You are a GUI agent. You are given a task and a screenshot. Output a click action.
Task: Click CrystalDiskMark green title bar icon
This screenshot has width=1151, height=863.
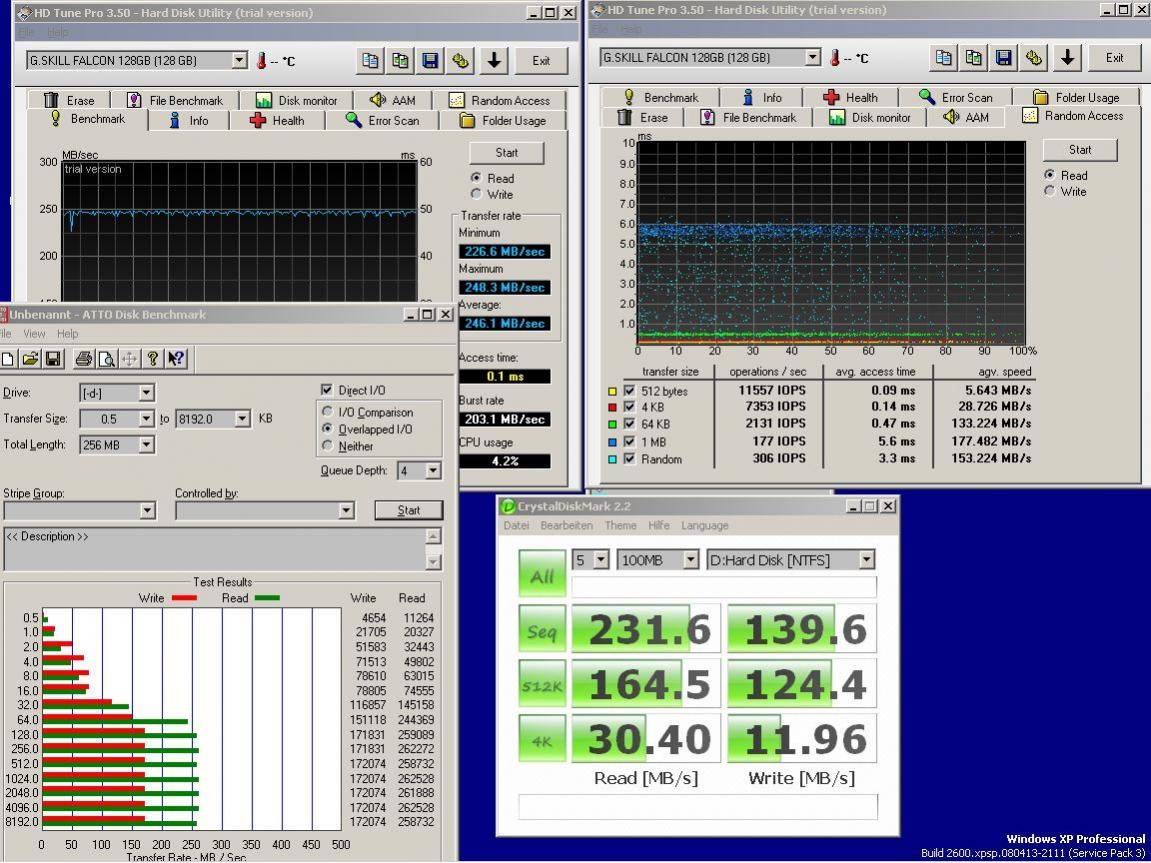click(507, 506)
